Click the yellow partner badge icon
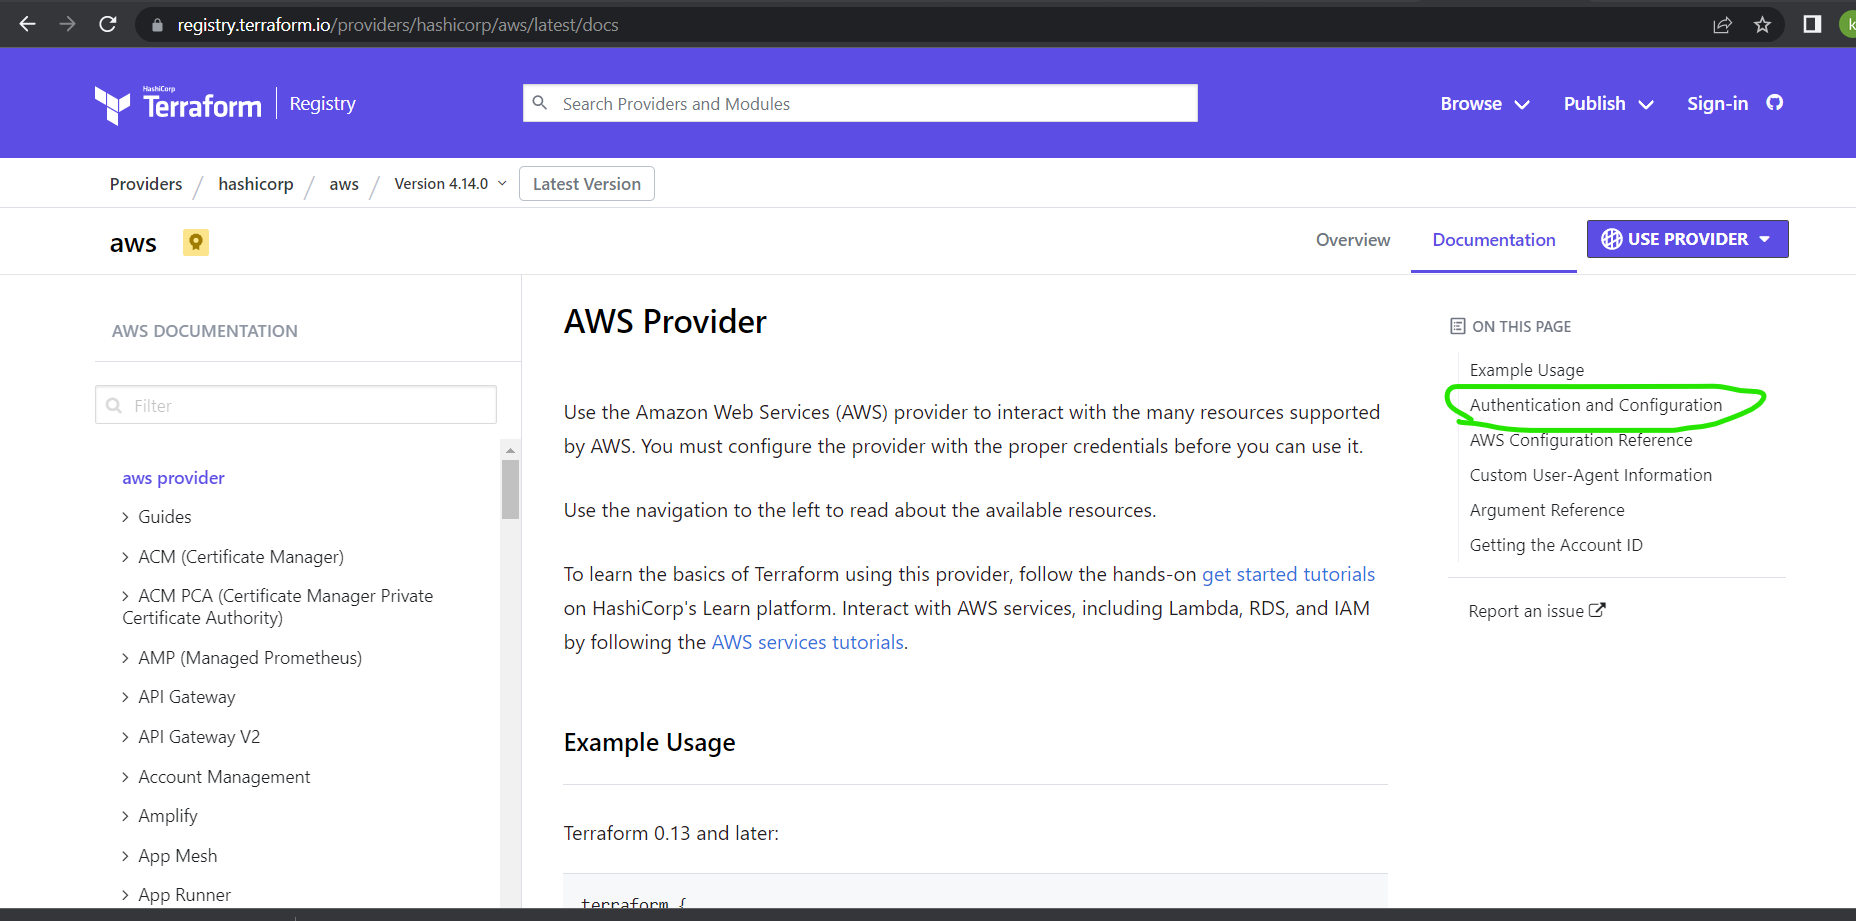 pos(196,242)
